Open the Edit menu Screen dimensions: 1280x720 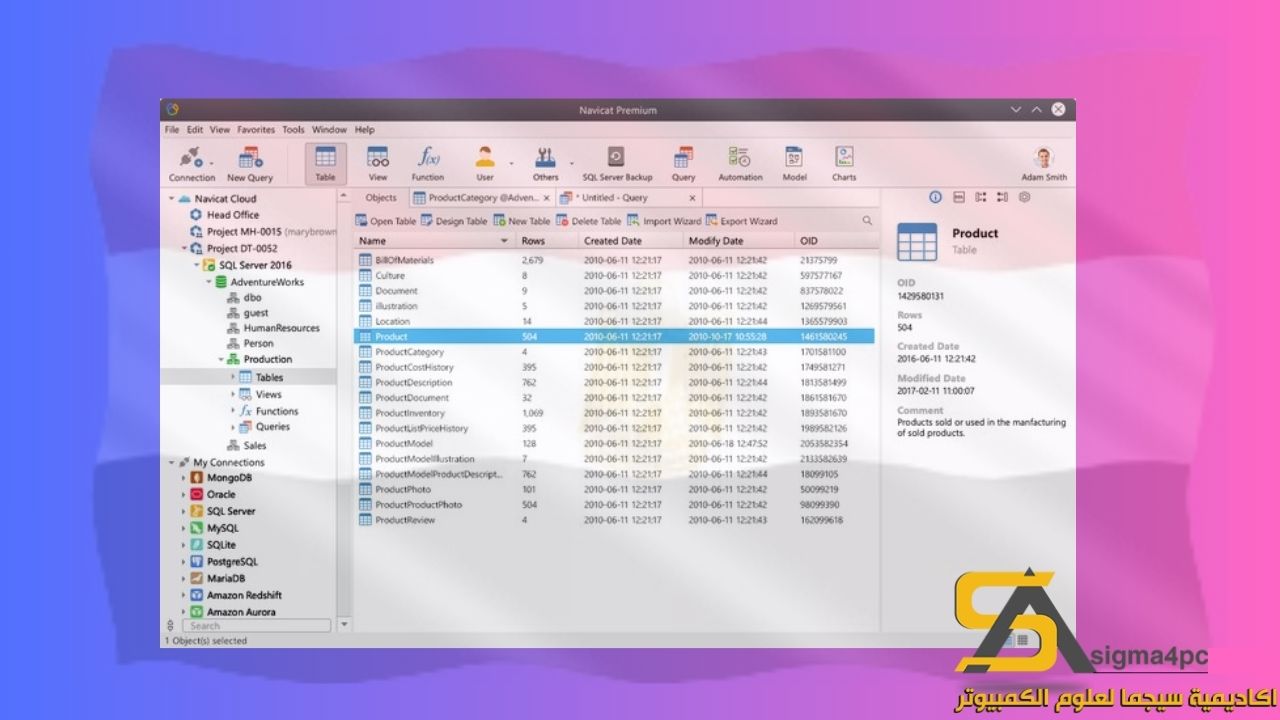point(195,130)
